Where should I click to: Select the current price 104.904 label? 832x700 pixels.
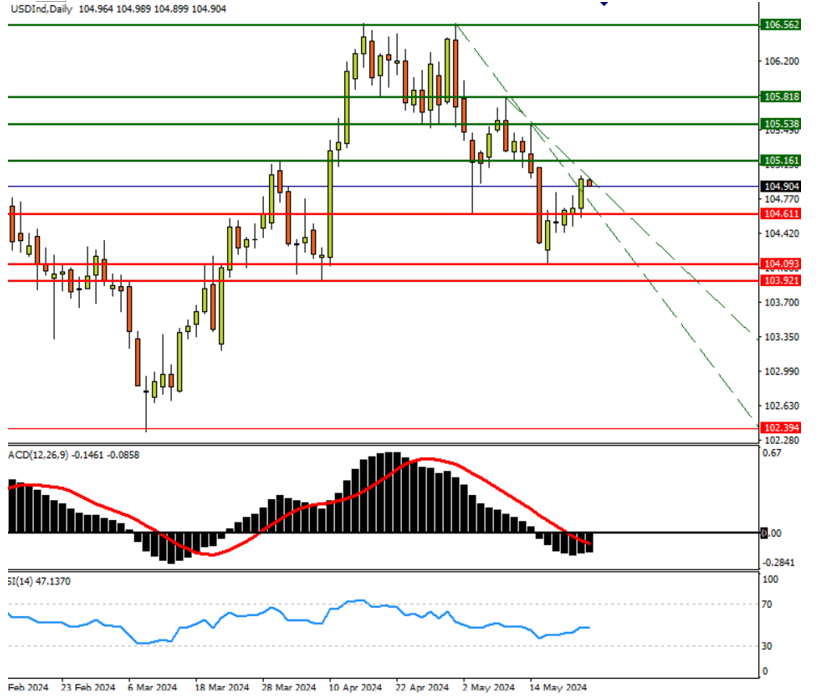click(x=779, y=186)
